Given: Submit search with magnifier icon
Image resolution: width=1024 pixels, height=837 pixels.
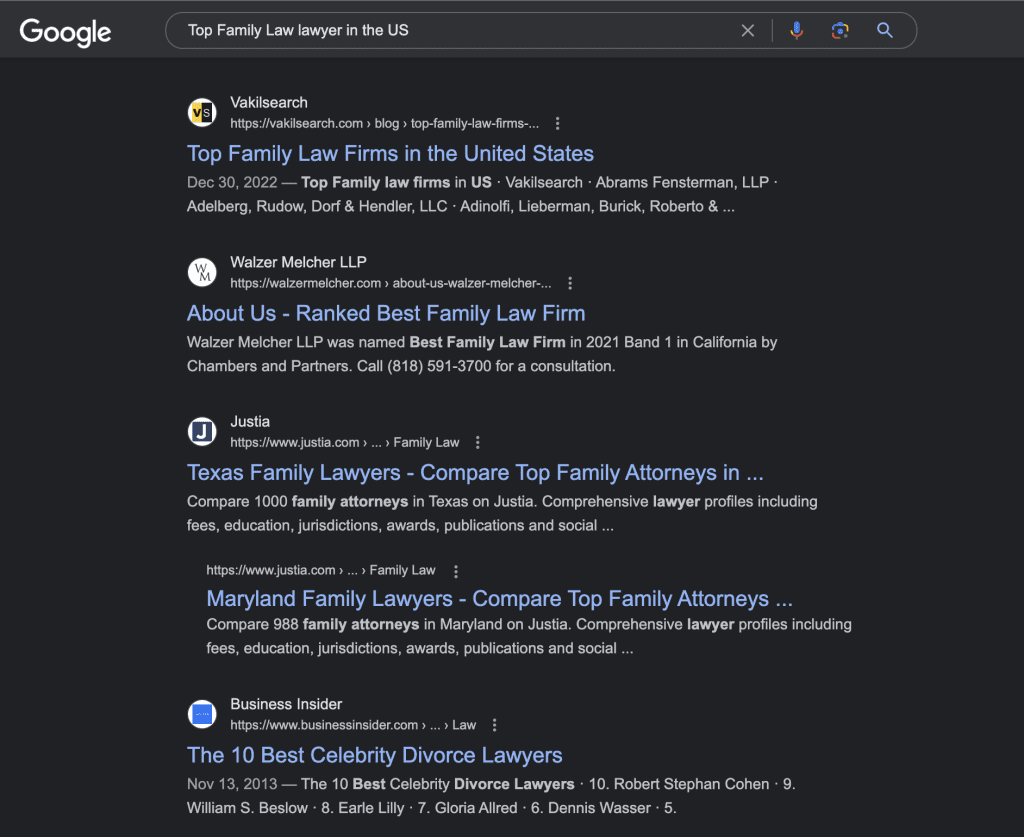Looking at the screenshot, I should pos(884,30).
